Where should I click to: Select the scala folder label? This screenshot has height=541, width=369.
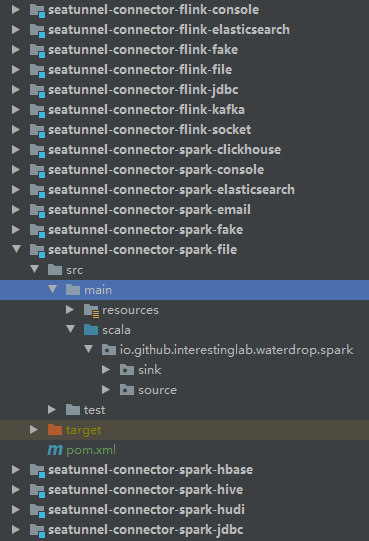(116, 330)
